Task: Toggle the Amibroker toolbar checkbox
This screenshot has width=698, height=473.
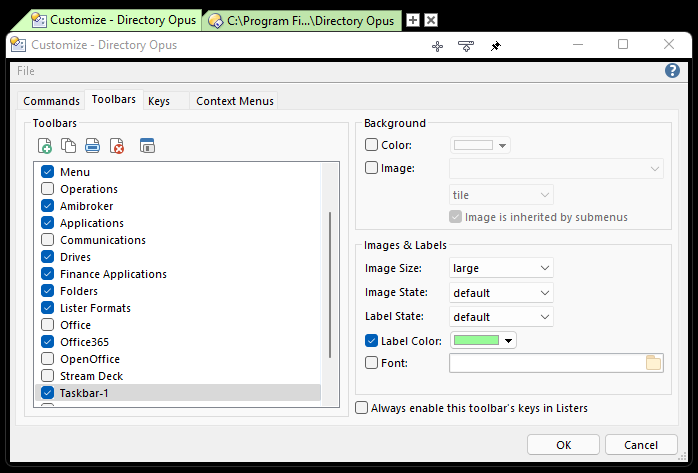Action: 48,206
